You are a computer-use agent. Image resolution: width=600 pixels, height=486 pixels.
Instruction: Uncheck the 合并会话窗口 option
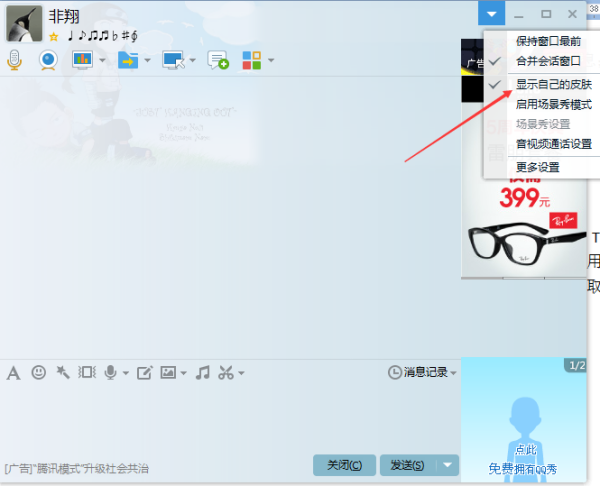(x=547, y=61)
